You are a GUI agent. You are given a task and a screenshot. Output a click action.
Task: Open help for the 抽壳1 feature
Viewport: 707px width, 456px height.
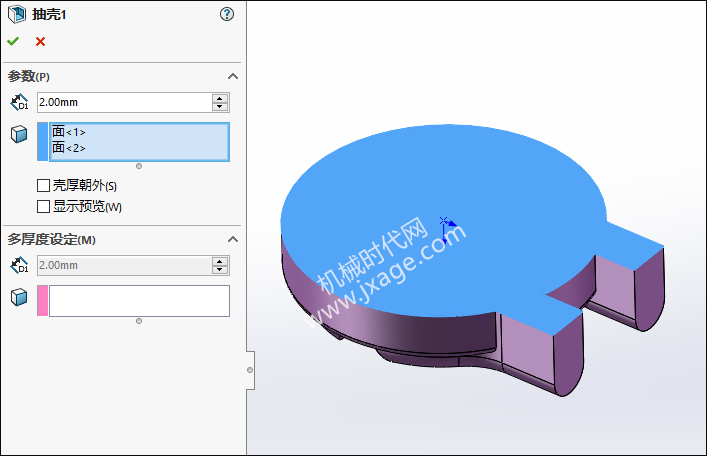click(x=227, y=14)
